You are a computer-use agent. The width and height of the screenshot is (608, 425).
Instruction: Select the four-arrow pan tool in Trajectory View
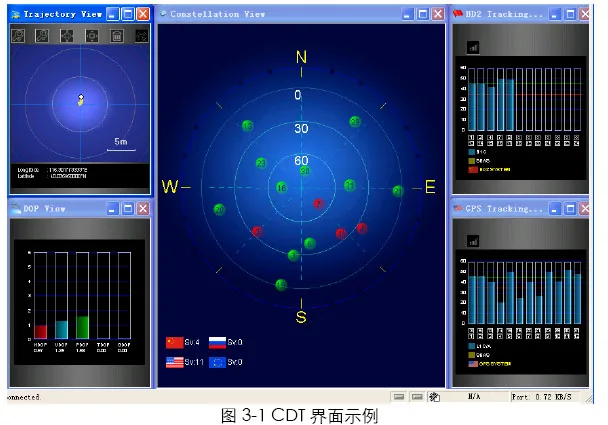[67, 36]
